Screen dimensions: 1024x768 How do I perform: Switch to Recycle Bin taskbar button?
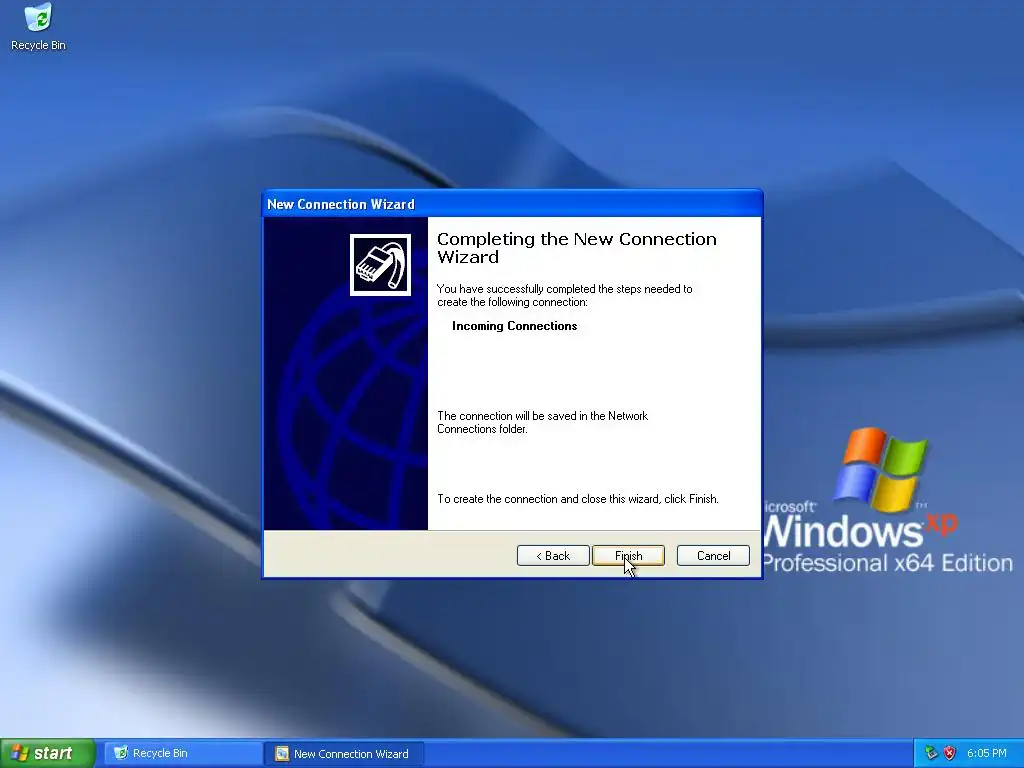coord(183,753)
